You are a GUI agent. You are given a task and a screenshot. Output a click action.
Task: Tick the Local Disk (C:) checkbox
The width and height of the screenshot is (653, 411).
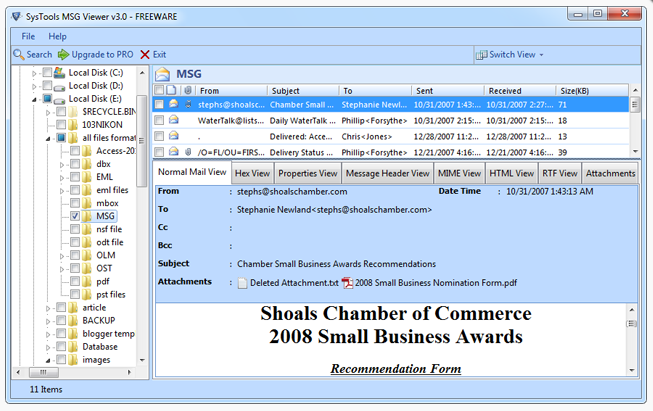click(47, 73)
